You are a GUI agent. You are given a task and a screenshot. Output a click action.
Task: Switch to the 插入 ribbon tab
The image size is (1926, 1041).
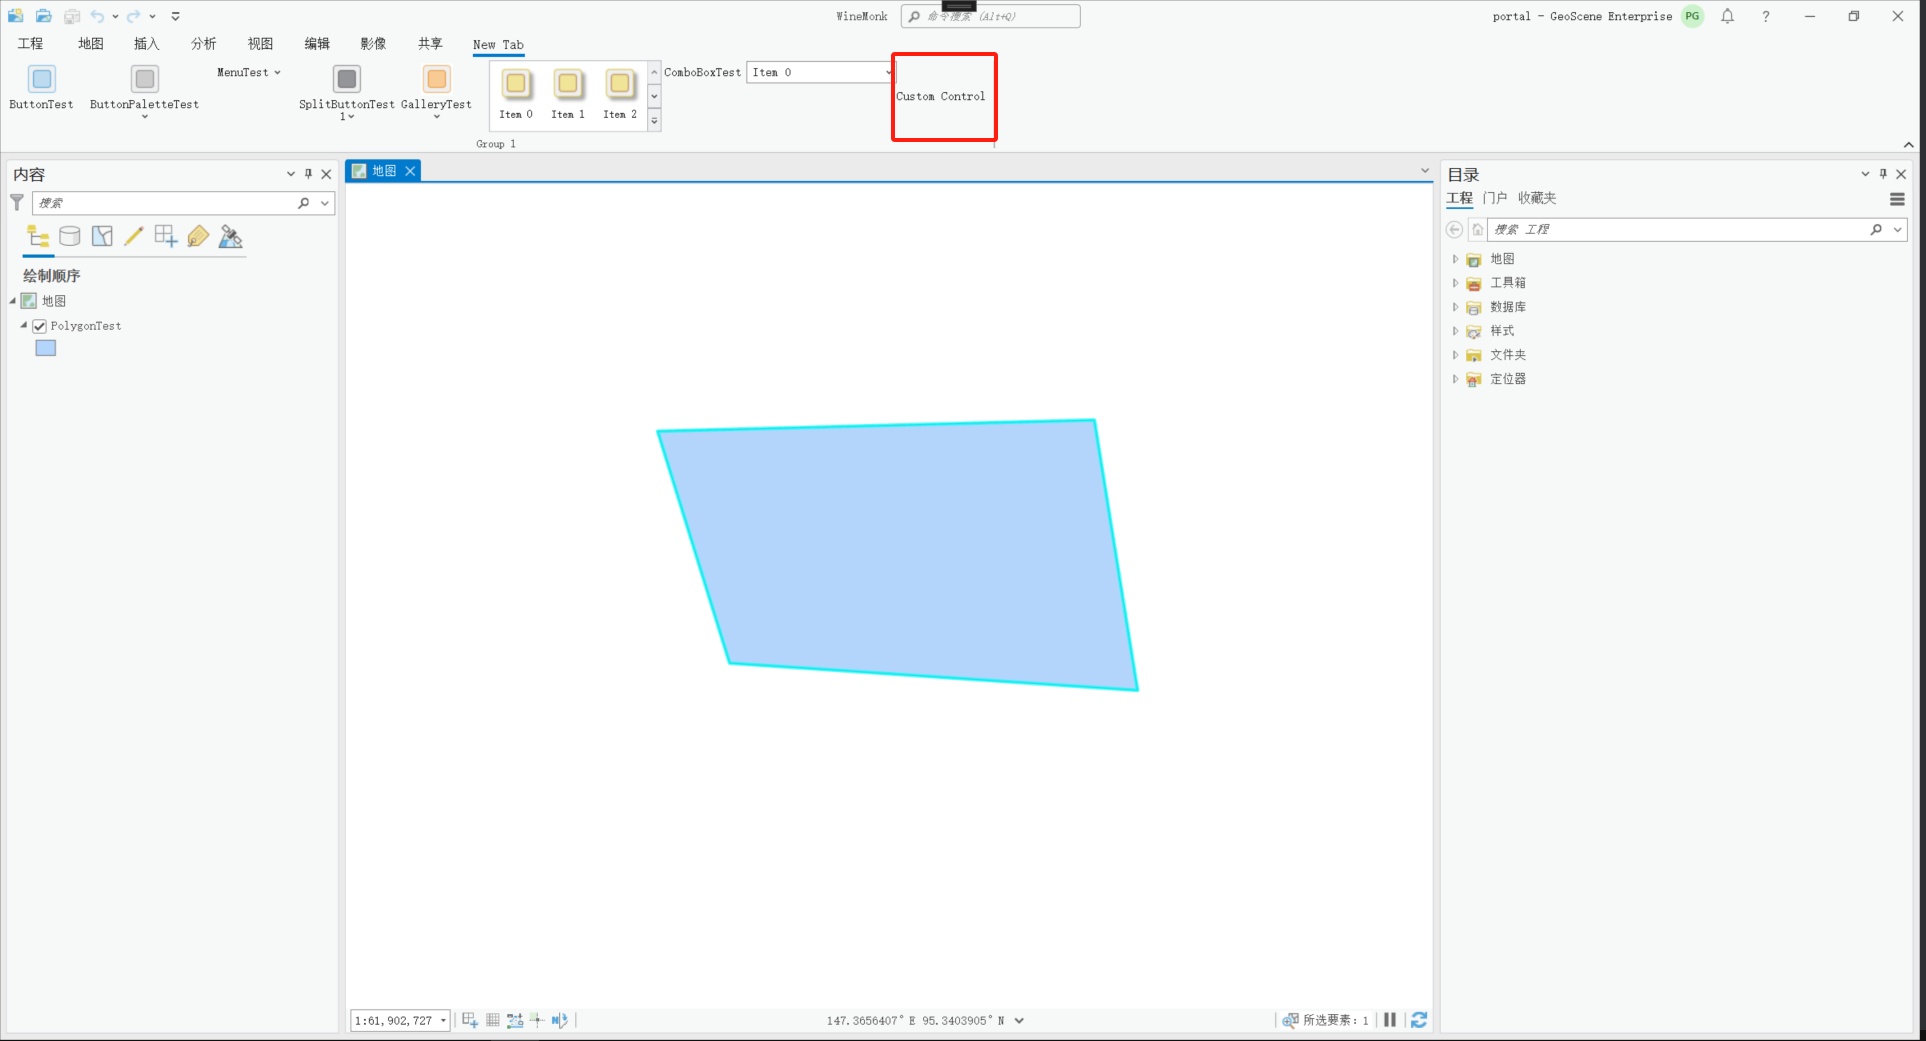point(147,44)
